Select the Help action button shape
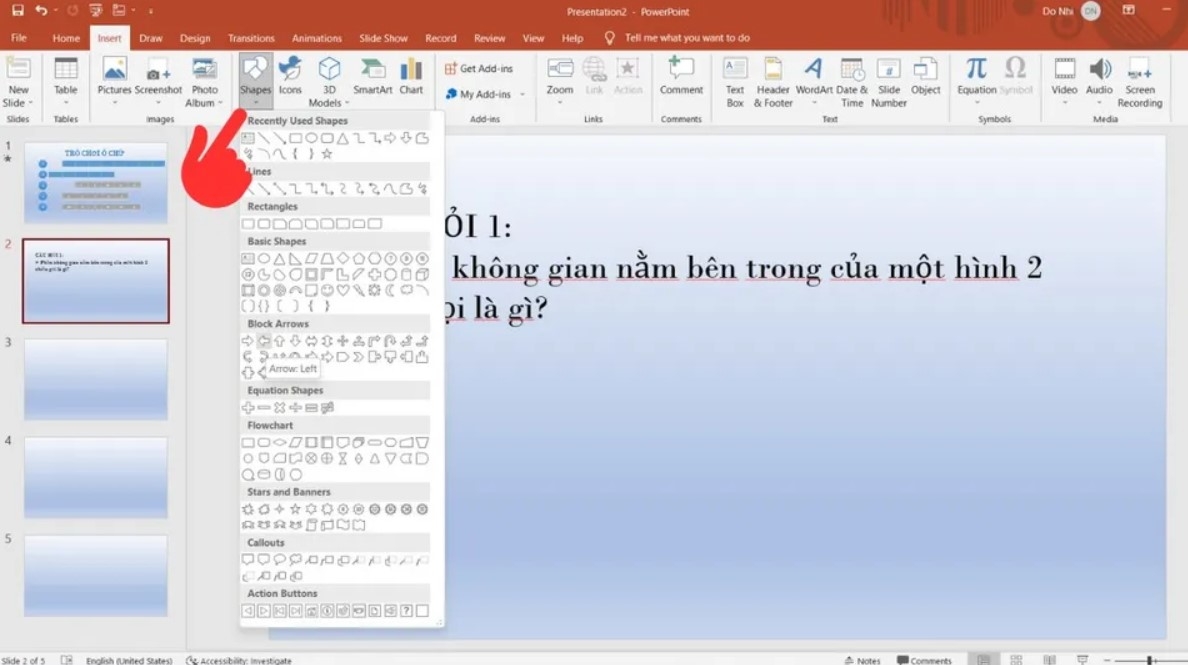This screenshot has height=665, width=1188. tap(406, 610)
